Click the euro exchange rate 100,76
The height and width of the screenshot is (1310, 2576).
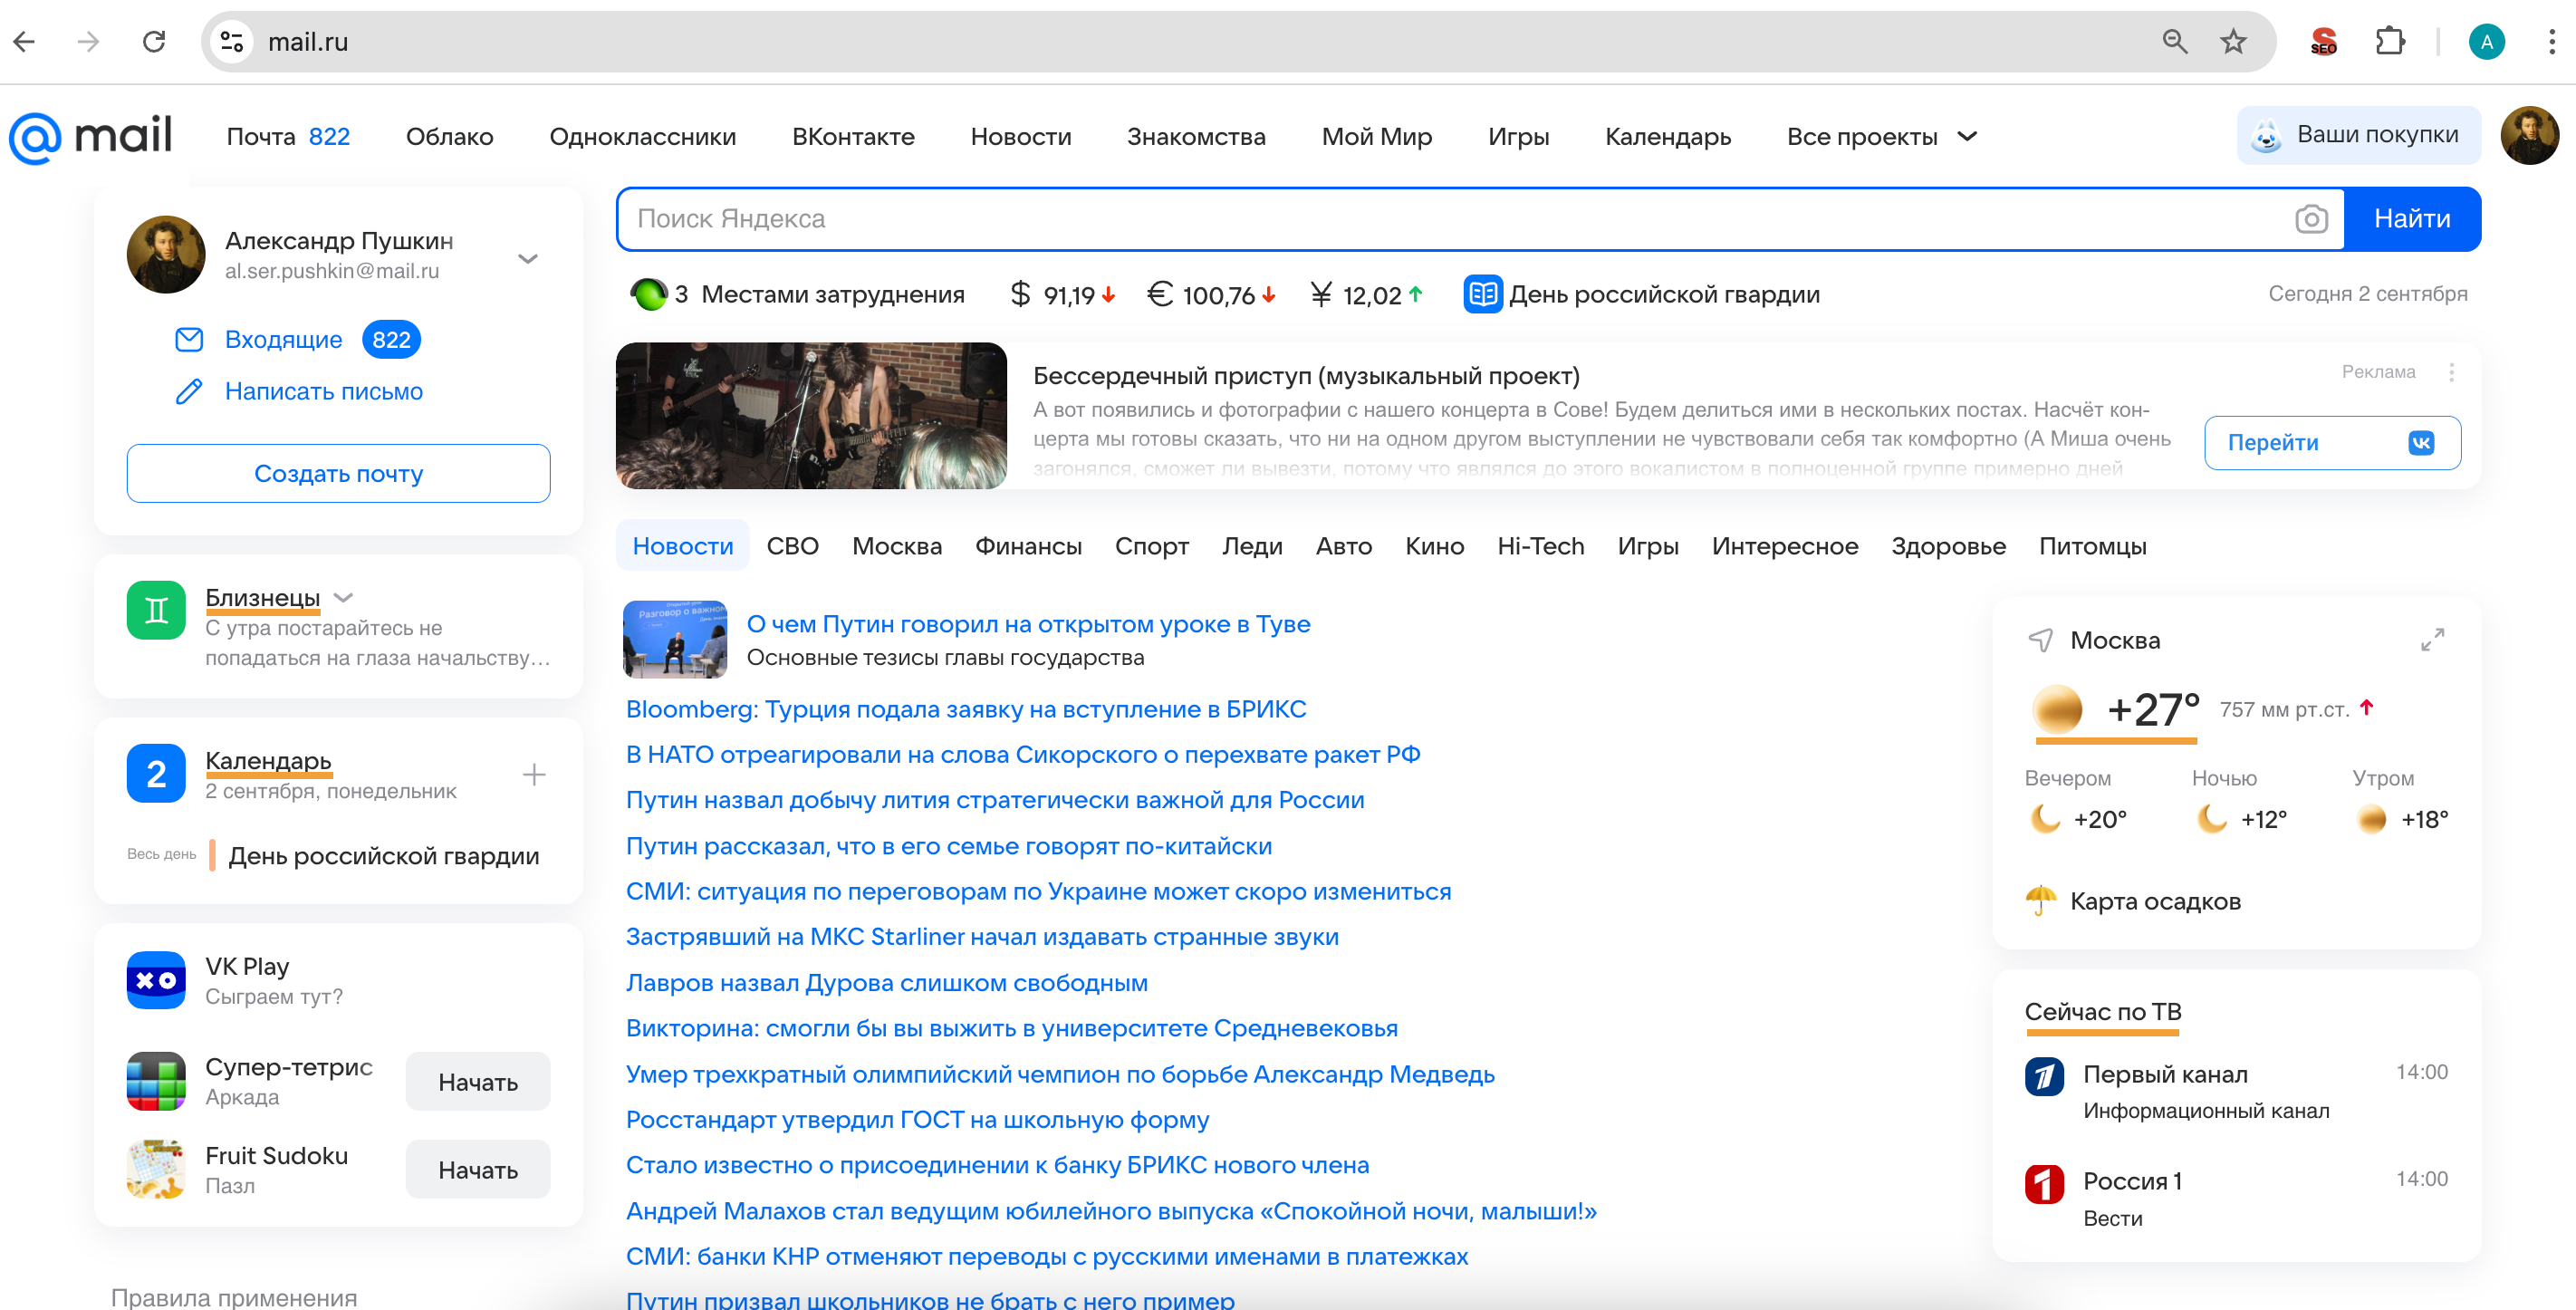(x=1211, y=295)
